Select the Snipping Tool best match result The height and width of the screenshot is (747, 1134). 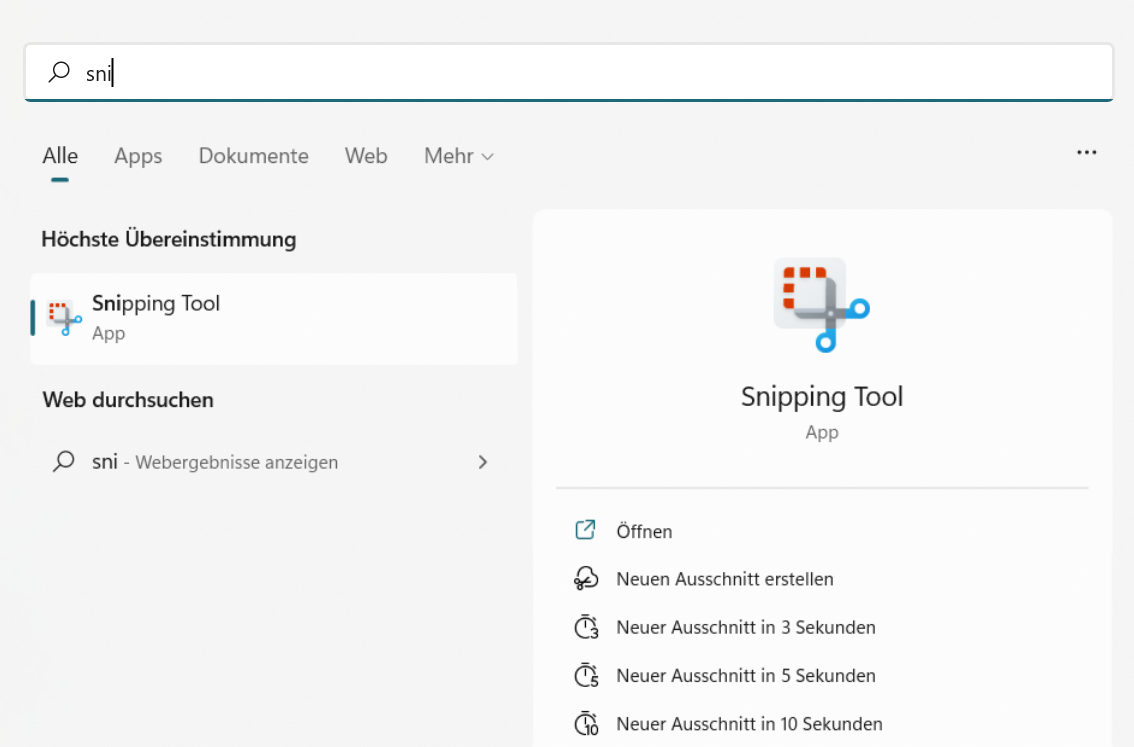[x=274, y=318]
